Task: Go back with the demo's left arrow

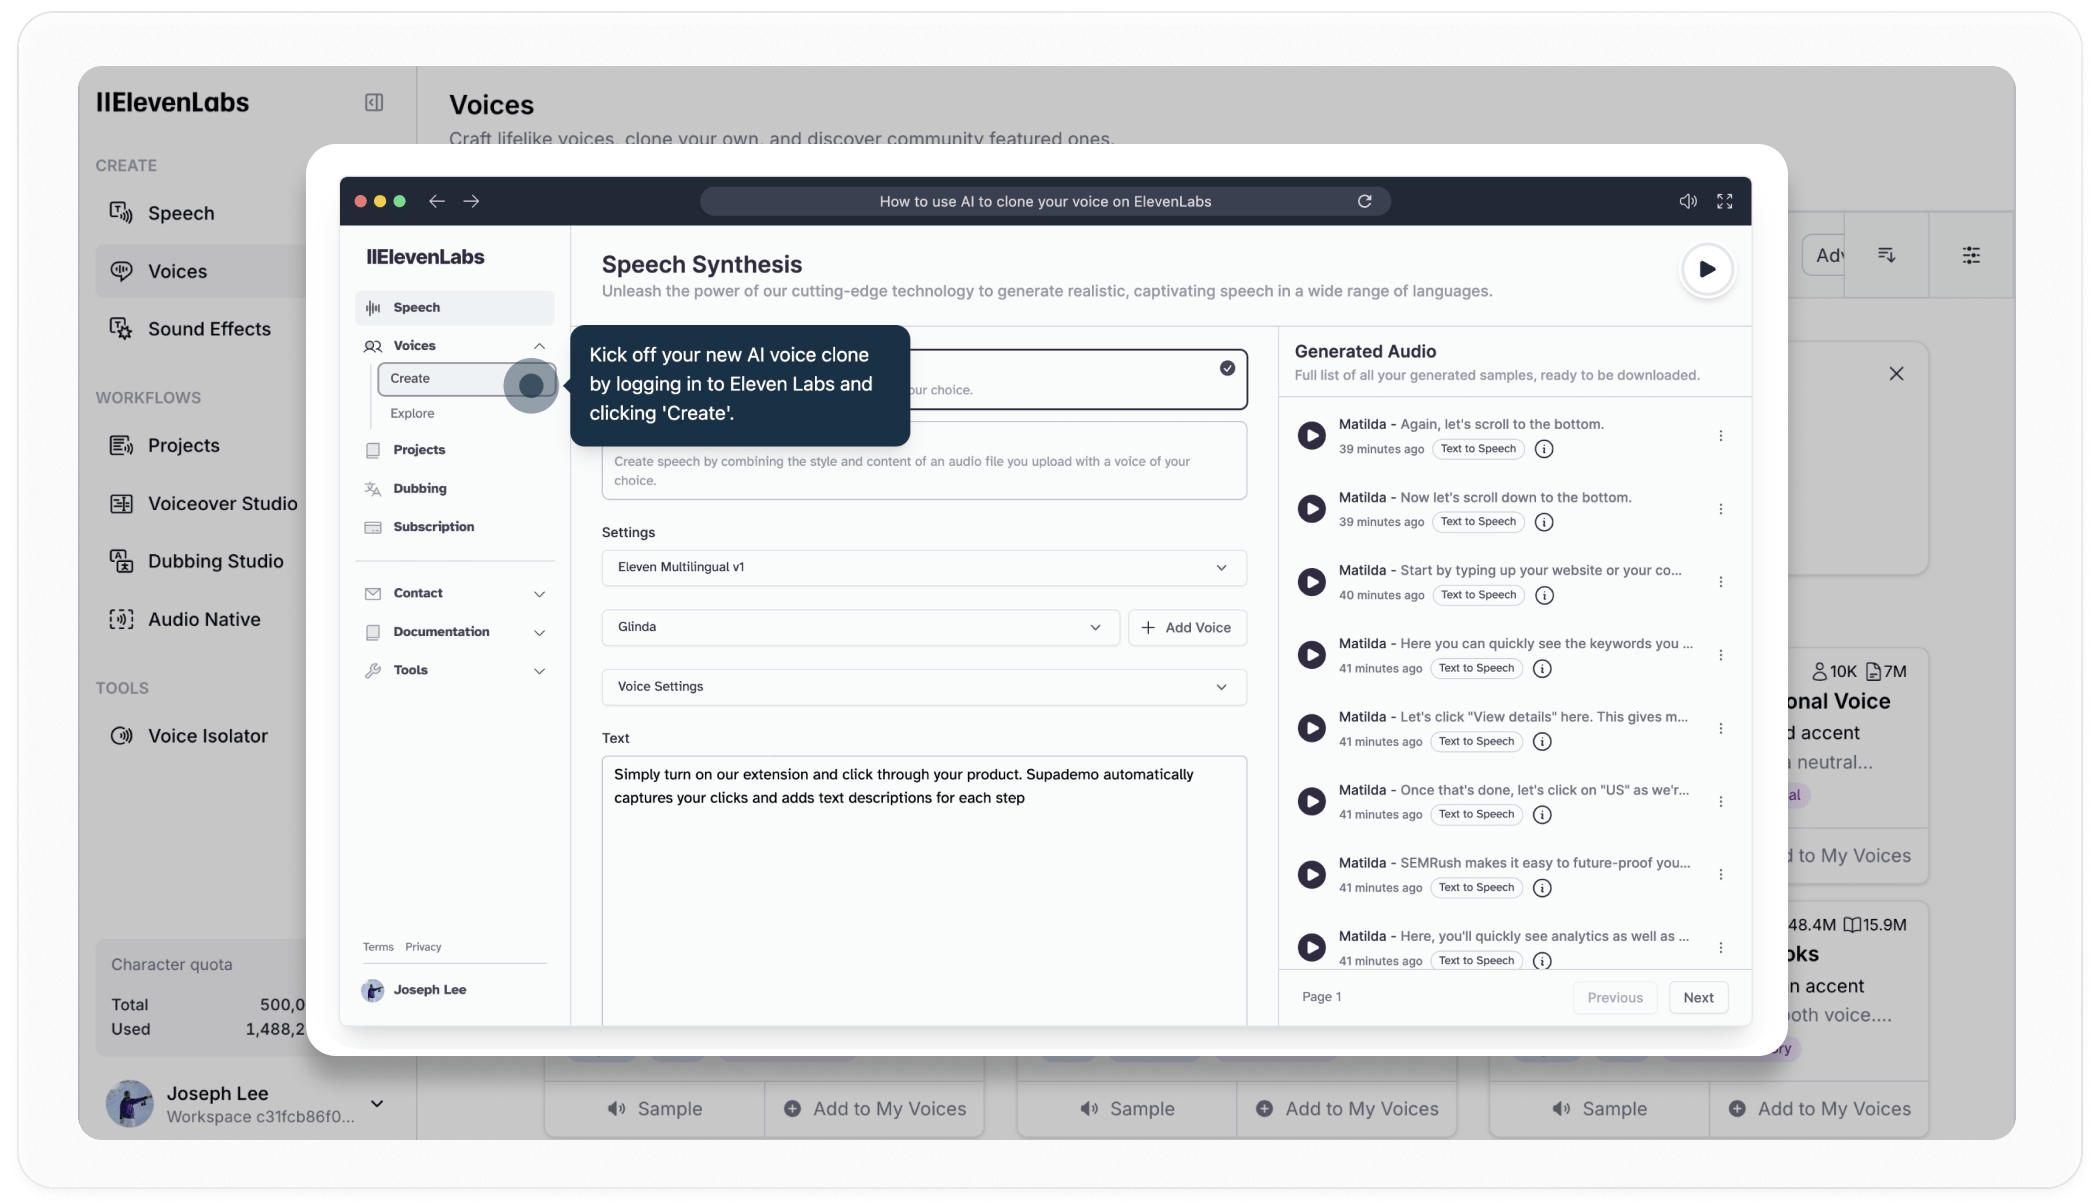Action: (x=436, y=201)
